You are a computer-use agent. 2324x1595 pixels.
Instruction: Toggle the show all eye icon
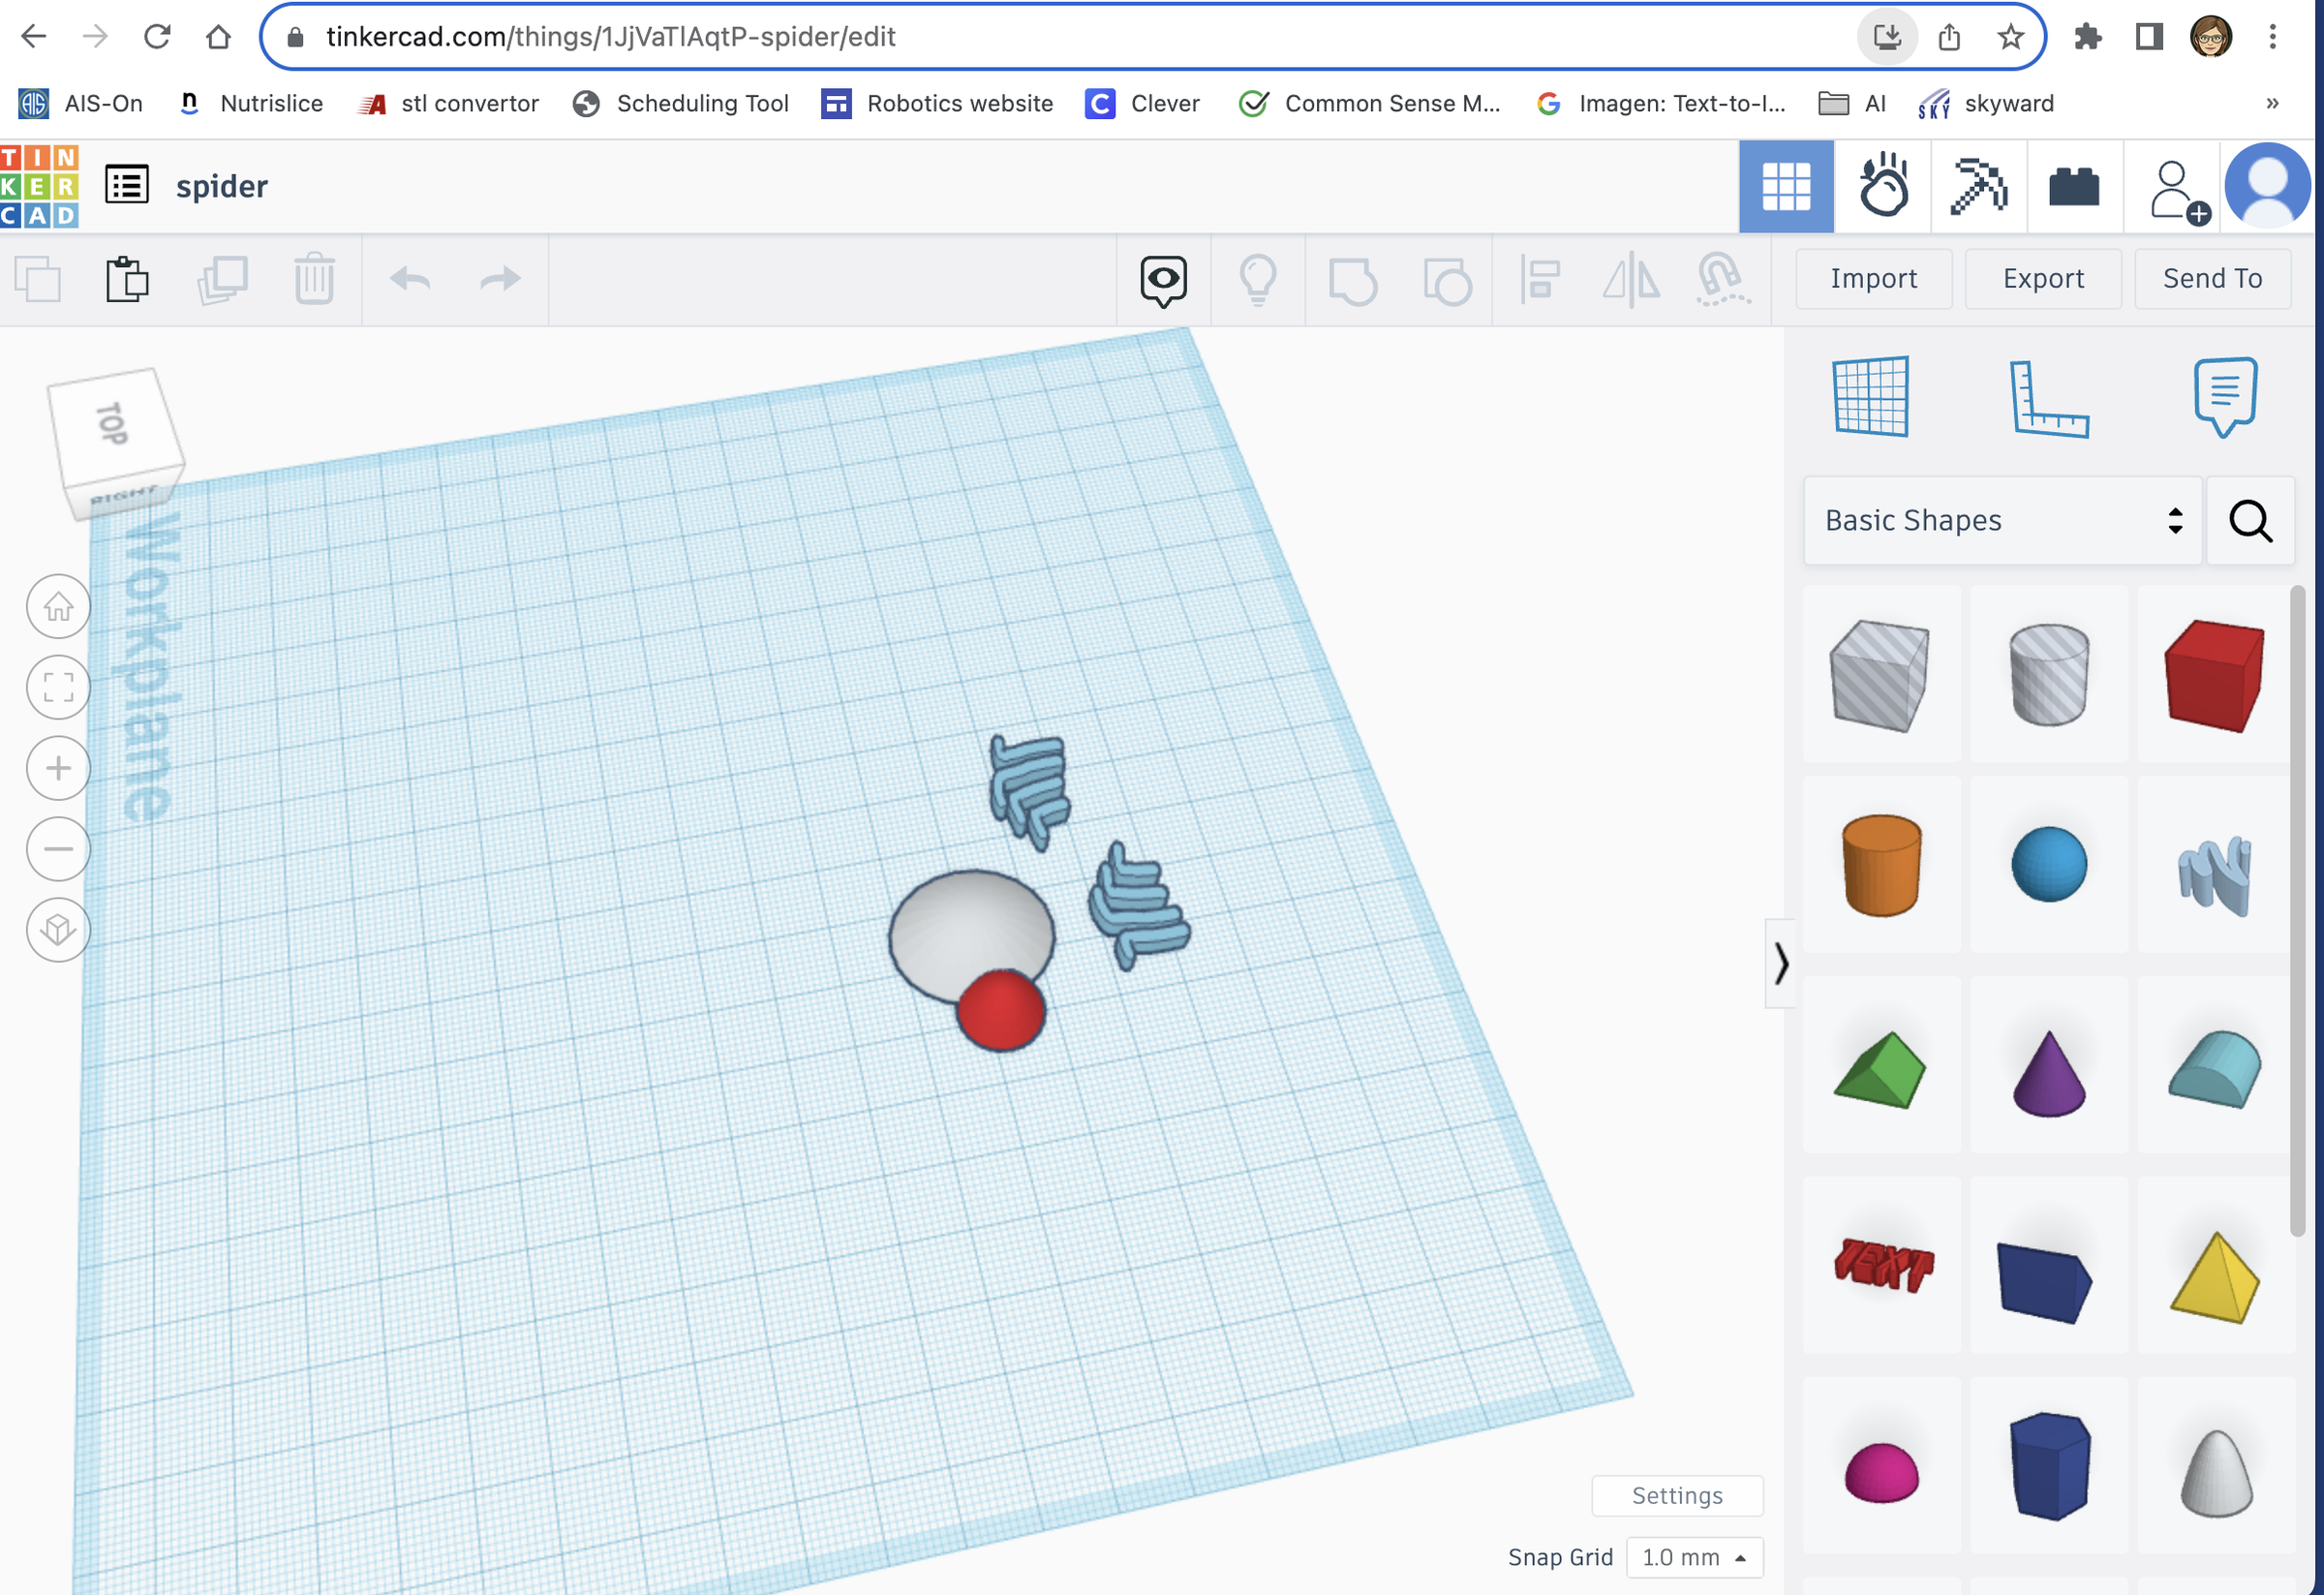1163,279
